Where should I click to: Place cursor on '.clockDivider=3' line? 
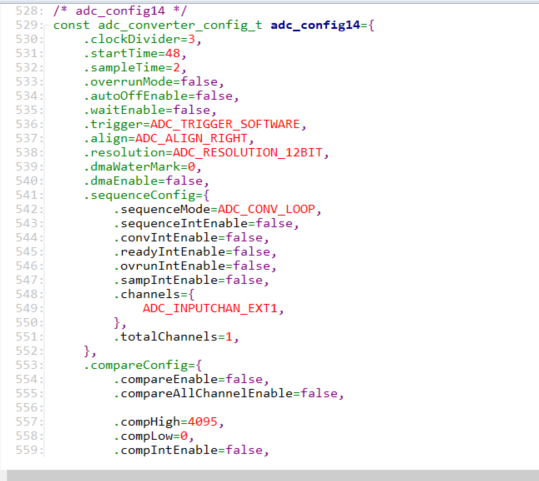click(143, 40)
